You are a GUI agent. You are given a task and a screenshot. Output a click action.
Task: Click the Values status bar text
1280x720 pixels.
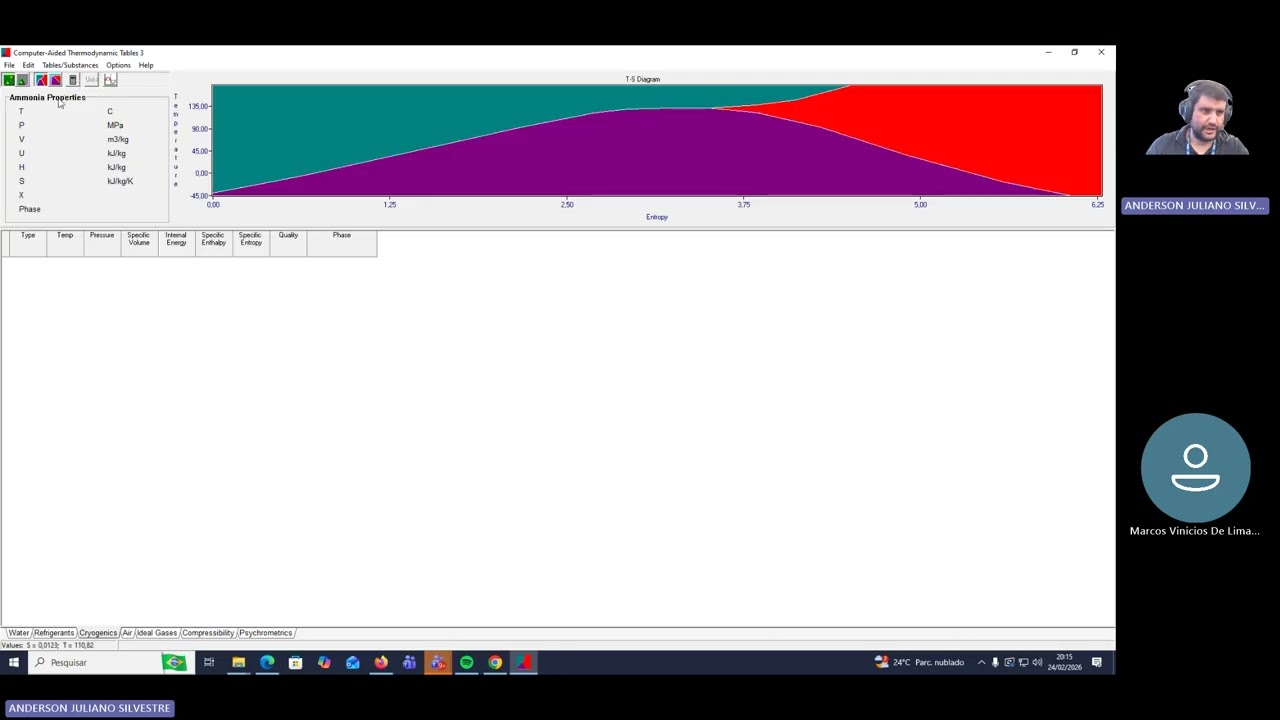pos(48,645)
